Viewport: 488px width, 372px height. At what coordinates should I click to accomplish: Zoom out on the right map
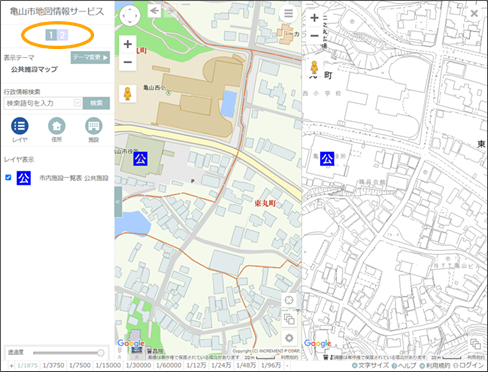tap(314, 35)
